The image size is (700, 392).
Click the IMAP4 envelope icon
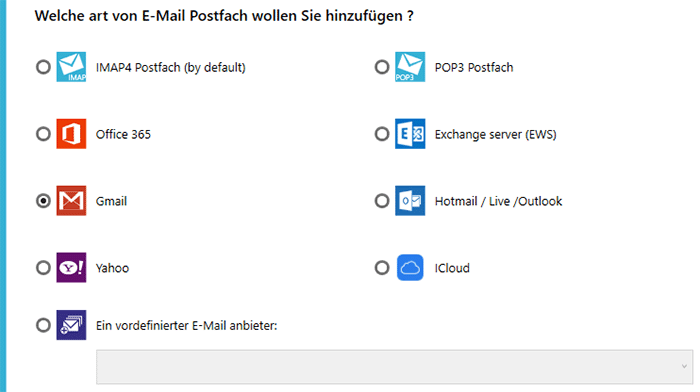point(71,67)
